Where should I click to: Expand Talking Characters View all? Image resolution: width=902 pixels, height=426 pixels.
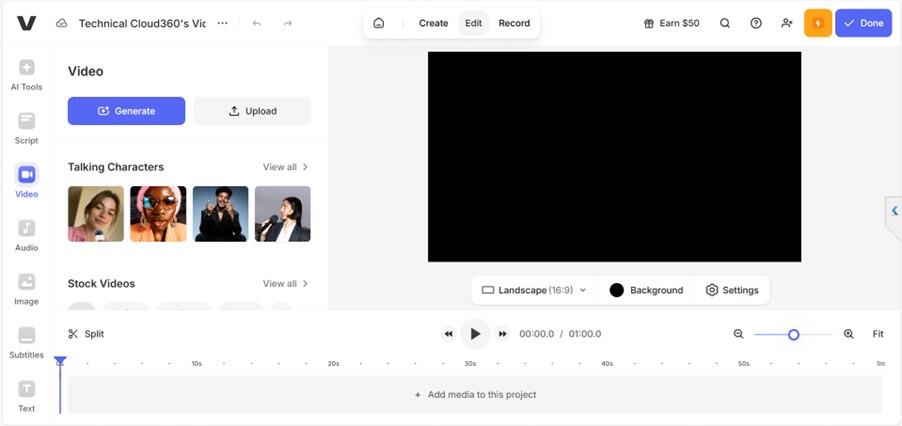[x=286, y=167]
